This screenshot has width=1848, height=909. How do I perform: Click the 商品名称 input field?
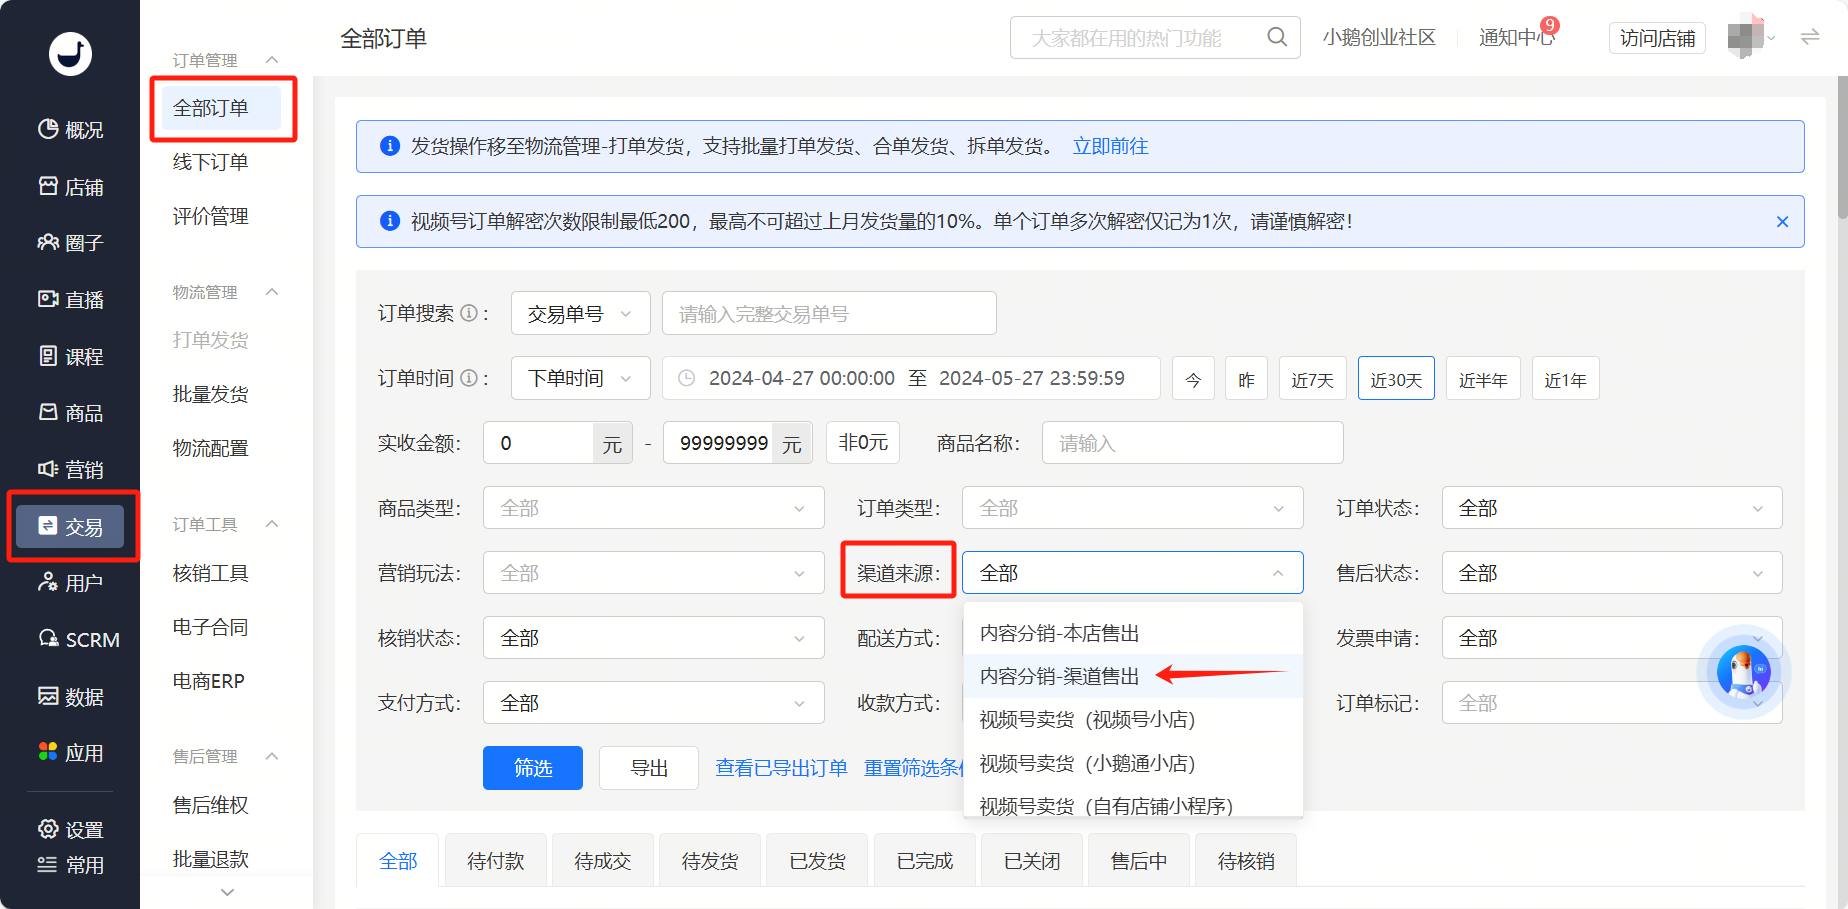(x=1192, y=443)
